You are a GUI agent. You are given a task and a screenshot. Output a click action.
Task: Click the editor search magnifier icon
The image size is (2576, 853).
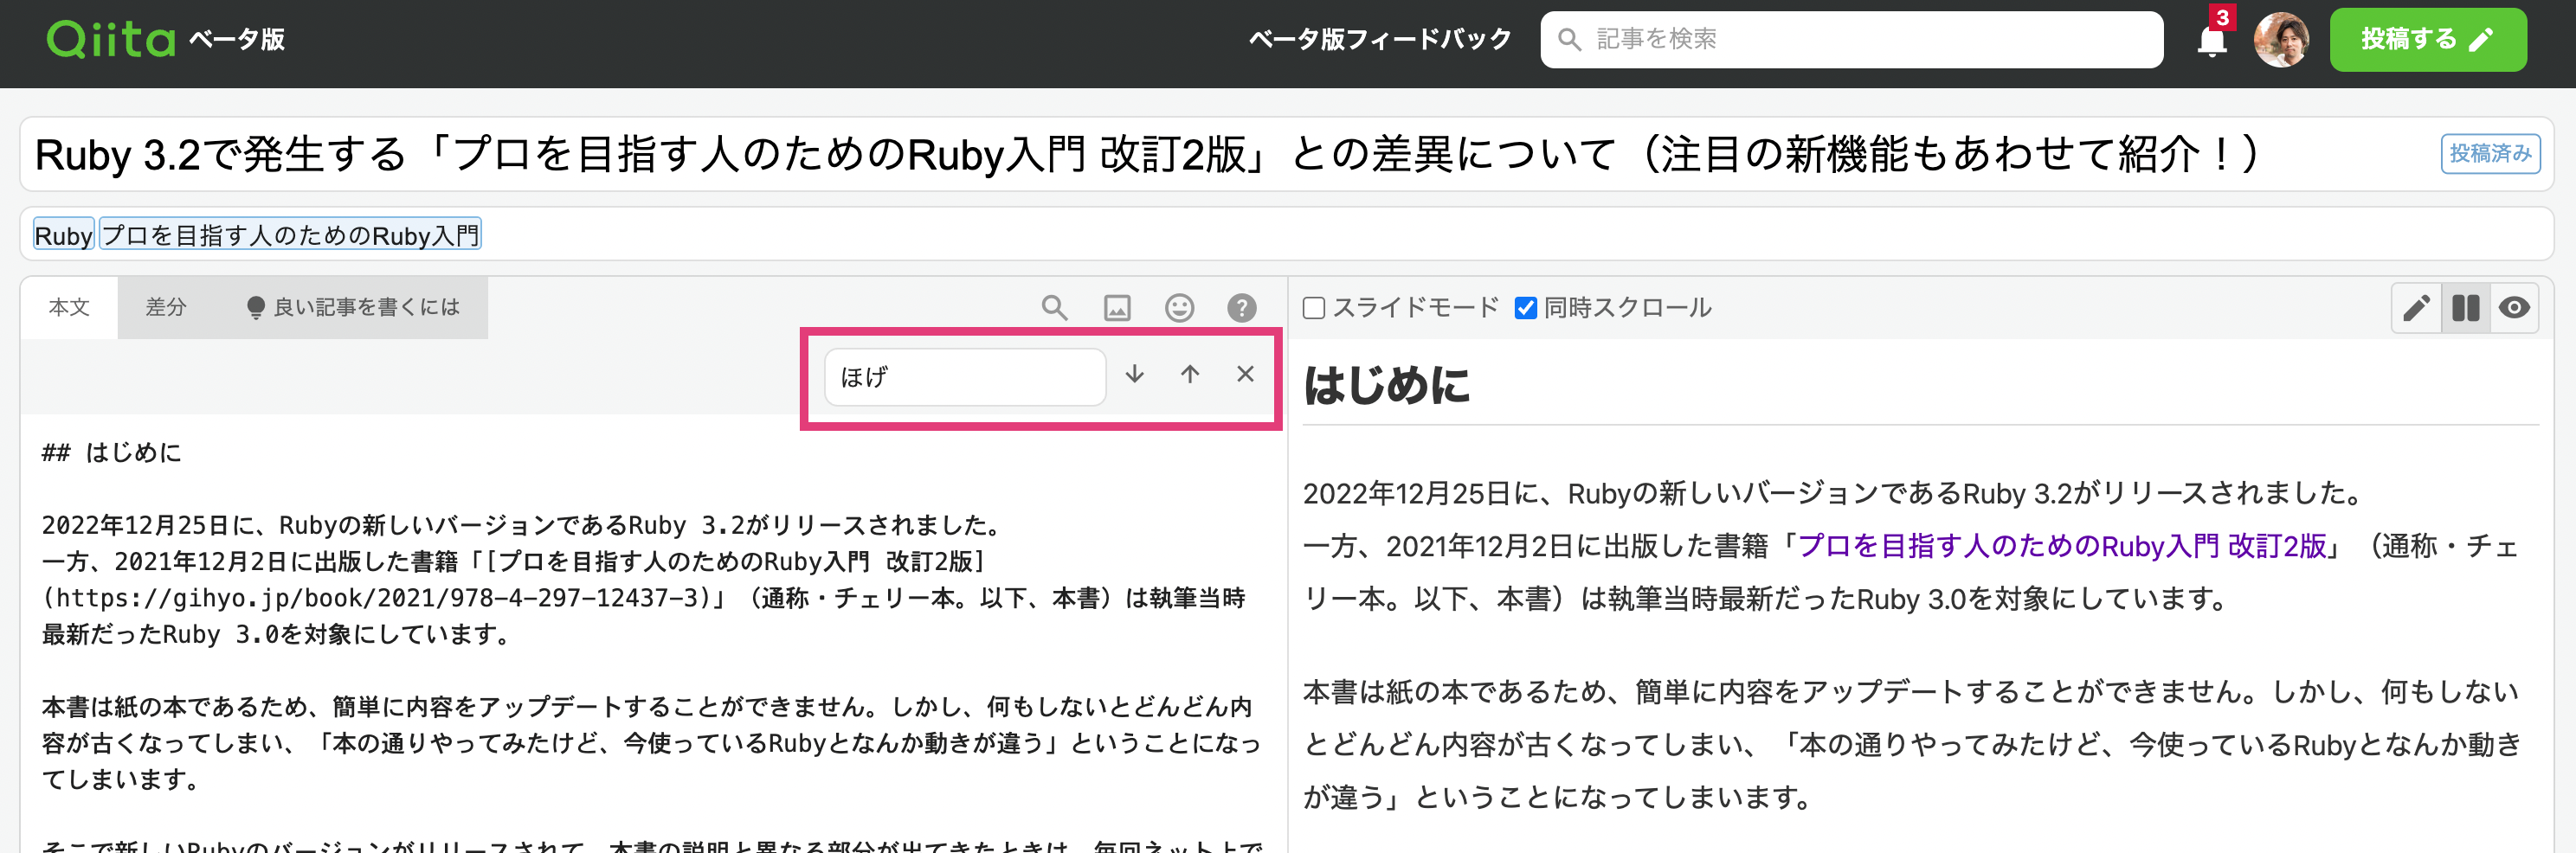tap(1054, 307)
